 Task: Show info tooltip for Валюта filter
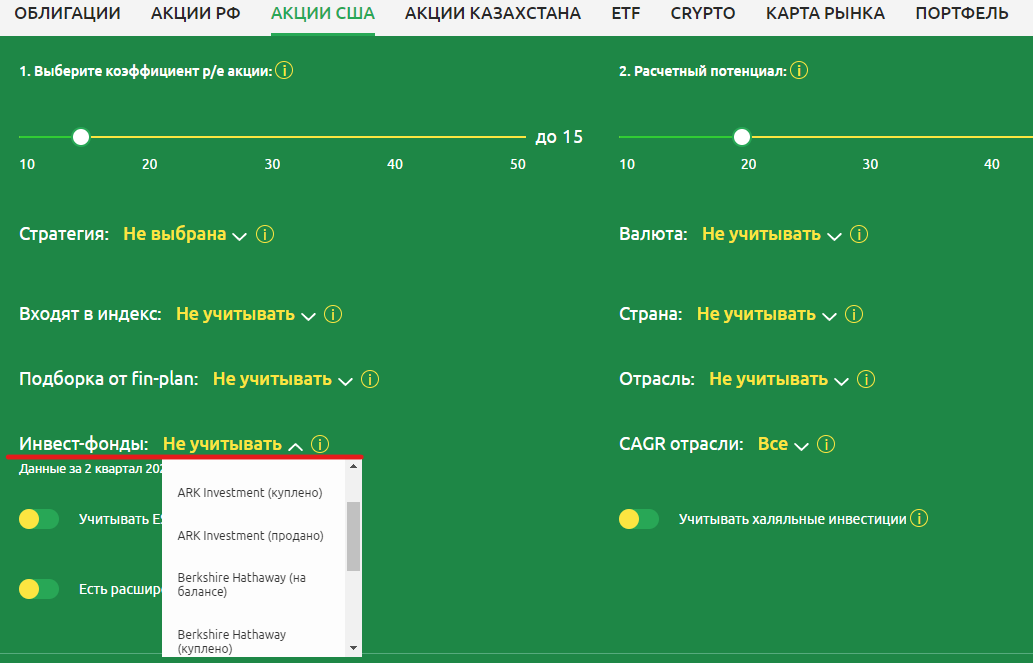coord(859,235)
